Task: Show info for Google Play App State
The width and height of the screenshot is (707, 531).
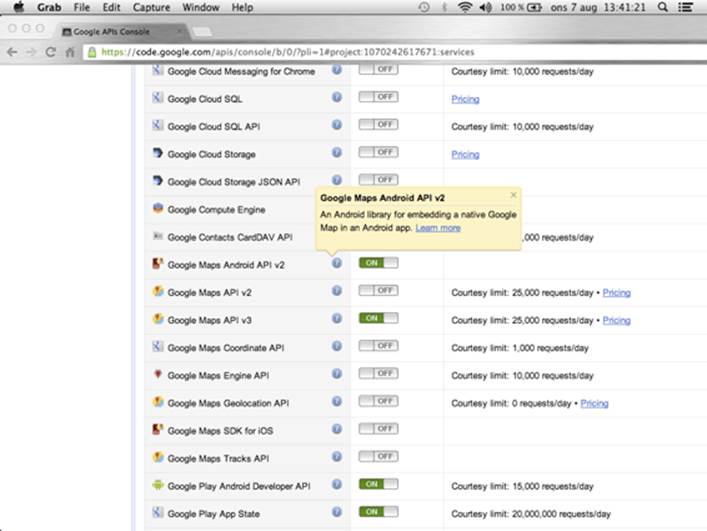Action: [x=337, y=512]
